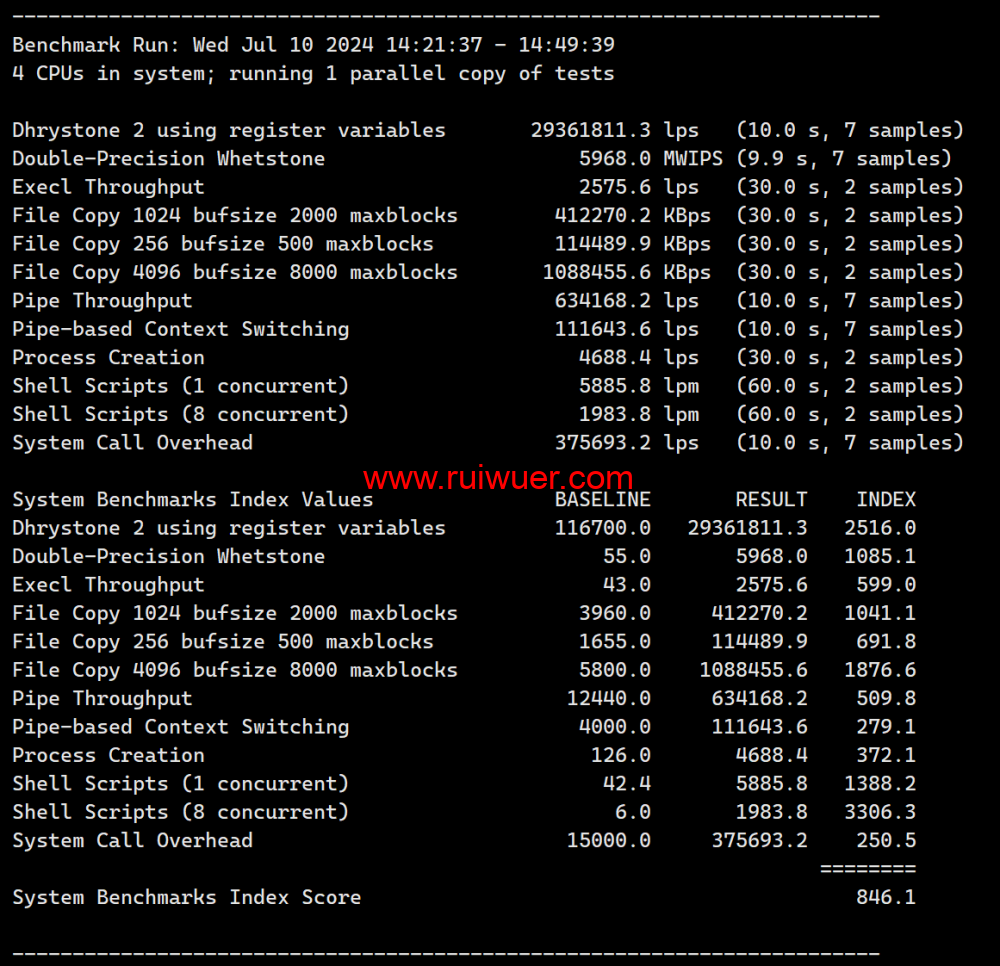Screen dimensions: 1000x966
Task: Click the System Call Overhead baseline 15000.0
Action: (x=608, y=841)
